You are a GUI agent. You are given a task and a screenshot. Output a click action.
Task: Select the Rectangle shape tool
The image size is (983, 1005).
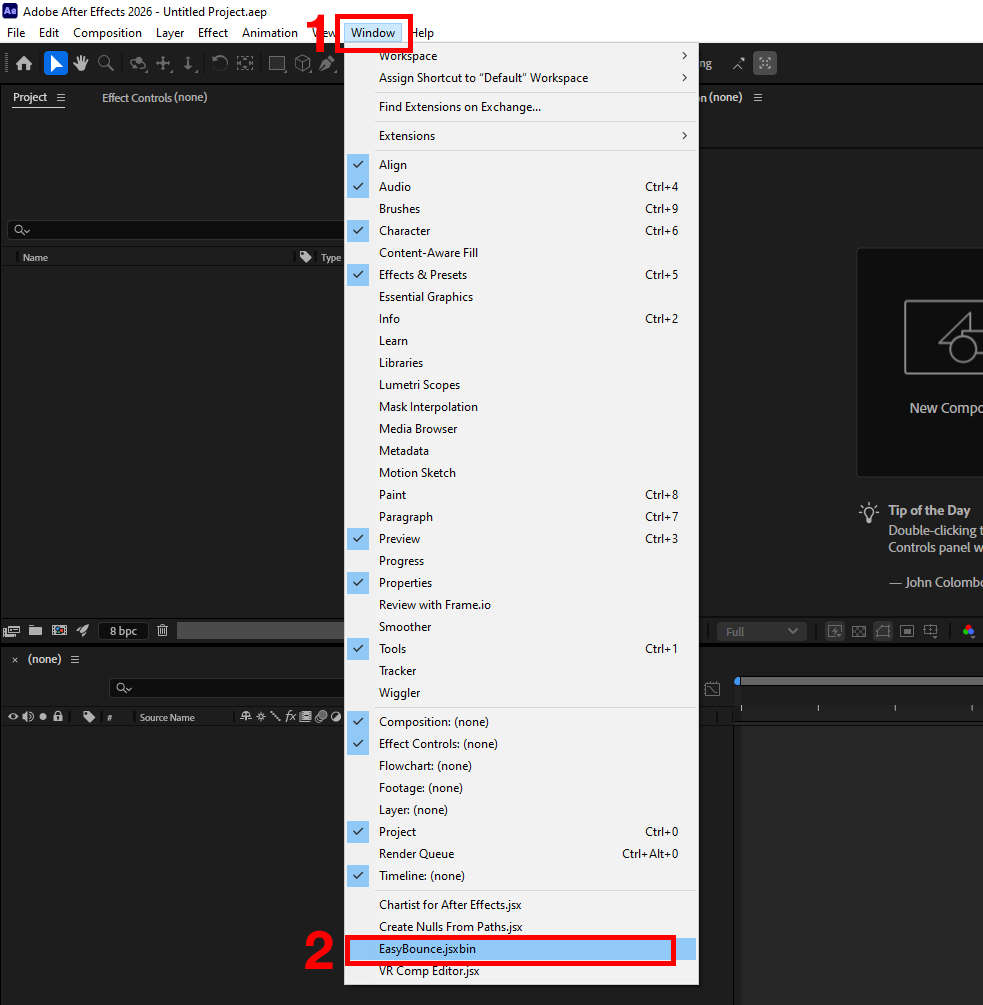tap(277, 63)
